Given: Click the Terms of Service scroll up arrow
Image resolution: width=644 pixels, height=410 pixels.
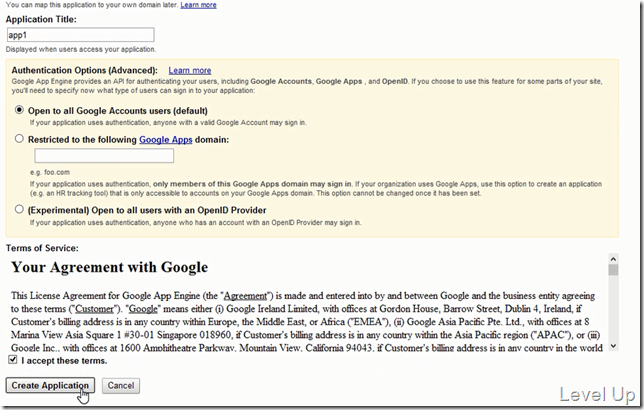Looking at the screenshot, I should tap(613, 259).
